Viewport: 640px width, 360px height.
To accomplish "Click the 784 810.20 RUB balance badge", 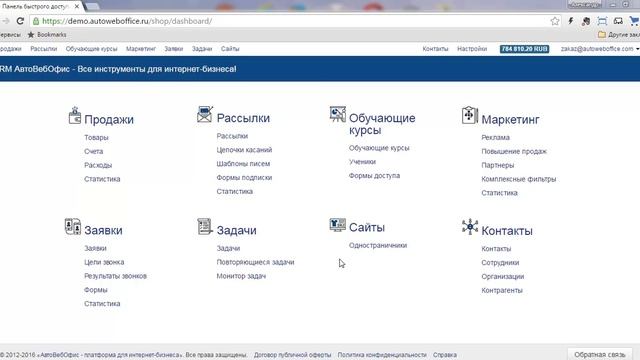I will click(524, 49).
